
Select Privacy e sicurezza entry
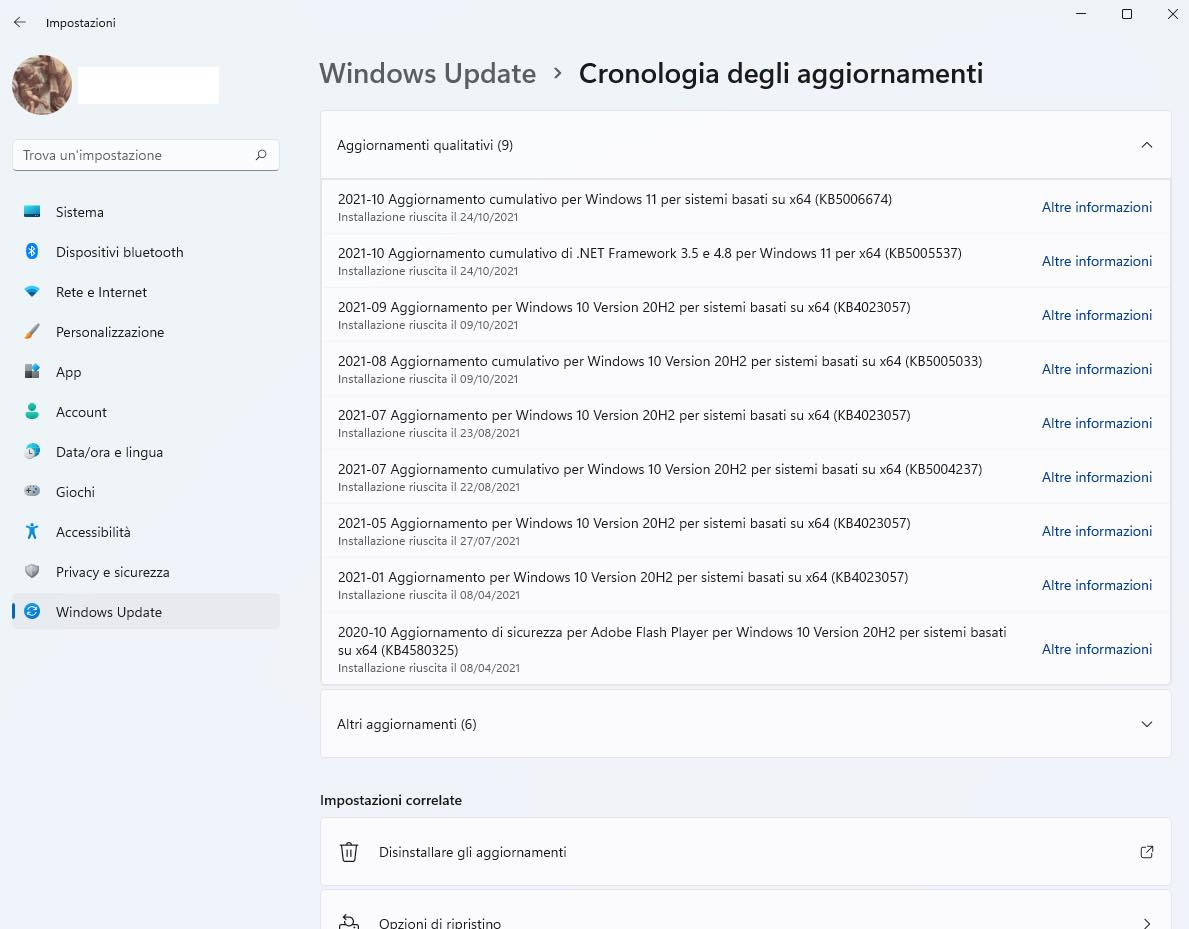pyautogui.click(x=146, y=572)
